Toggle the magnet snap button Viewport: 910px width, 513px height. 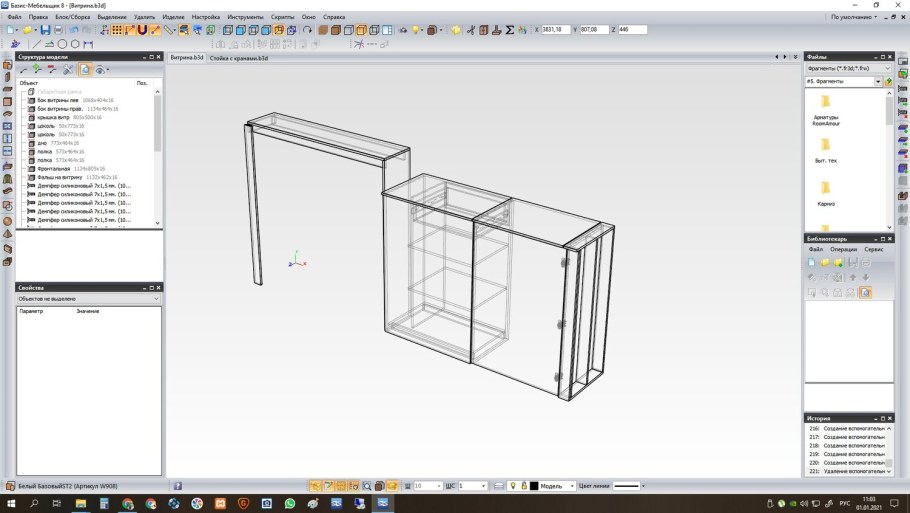(x=143, y=30)
